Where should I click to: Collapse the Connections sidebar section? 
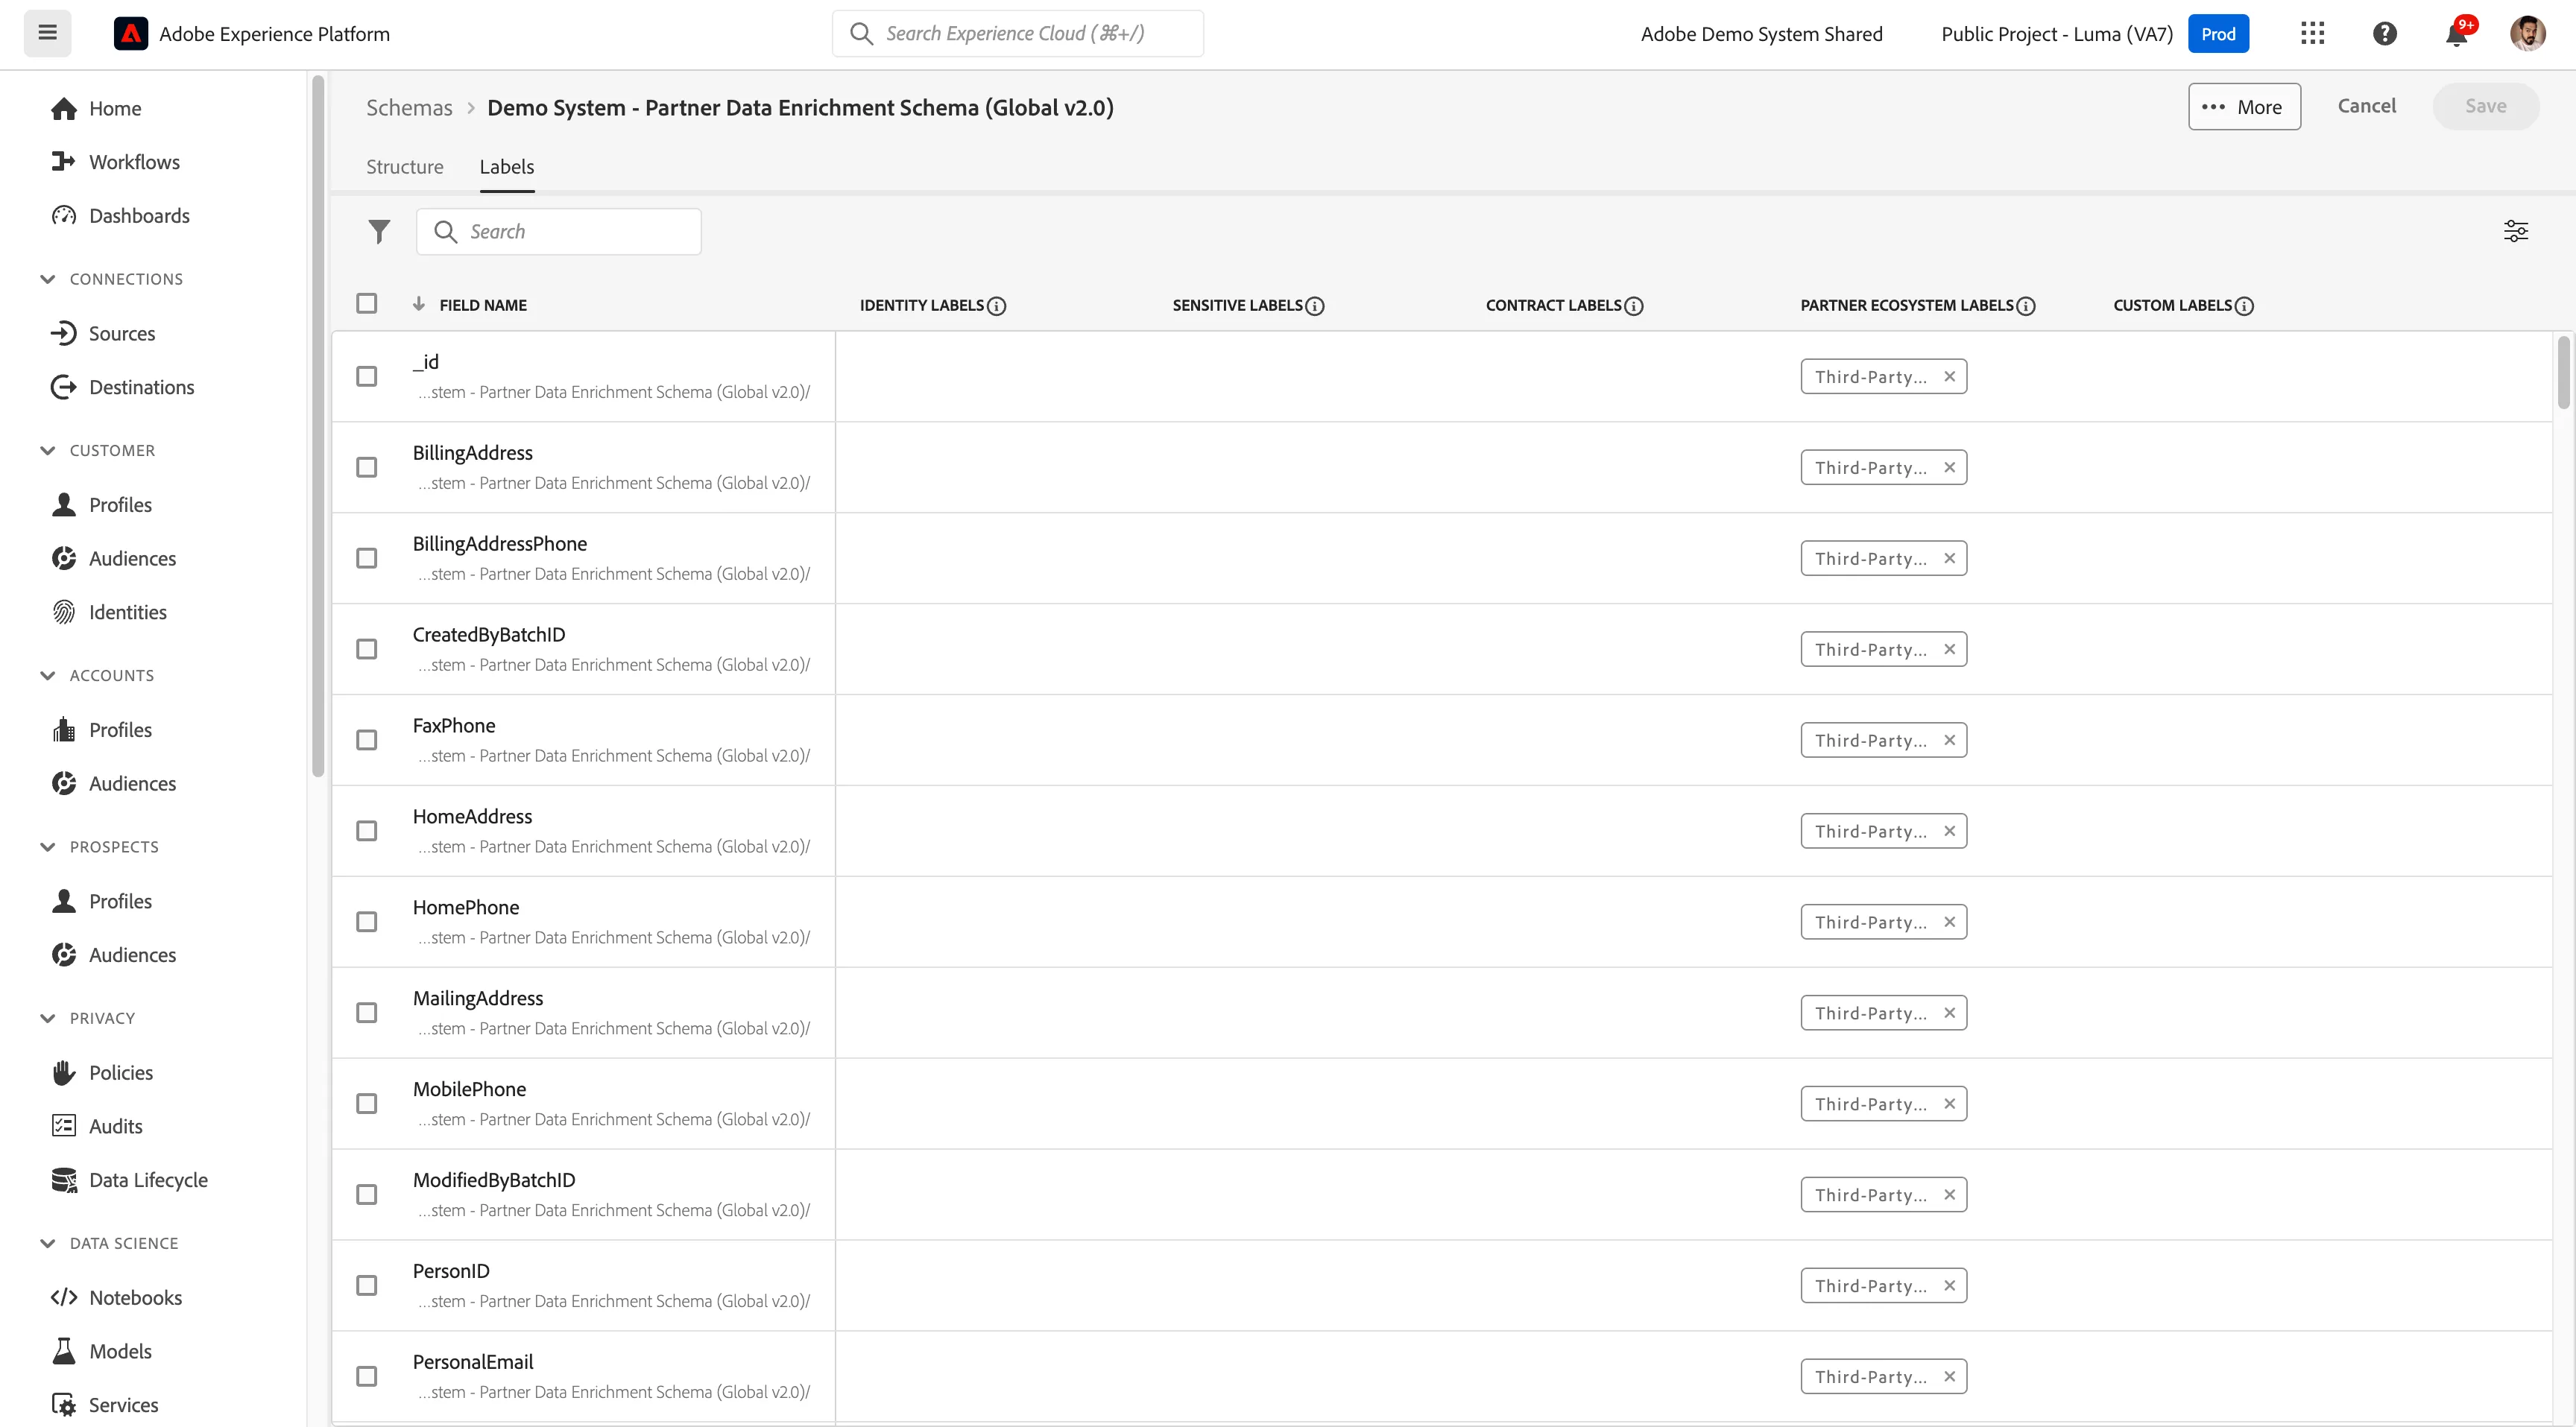click(47, 279)
